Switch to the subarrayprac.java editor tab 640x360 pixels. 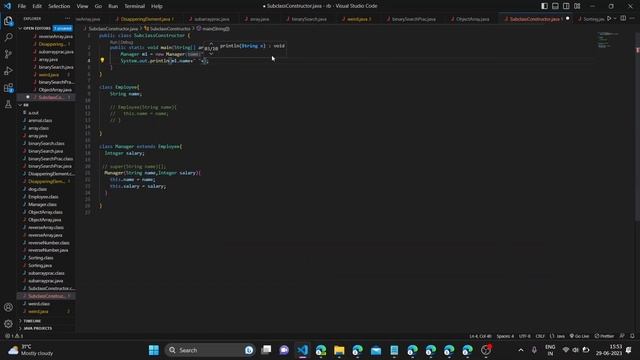tap(211, 19)
